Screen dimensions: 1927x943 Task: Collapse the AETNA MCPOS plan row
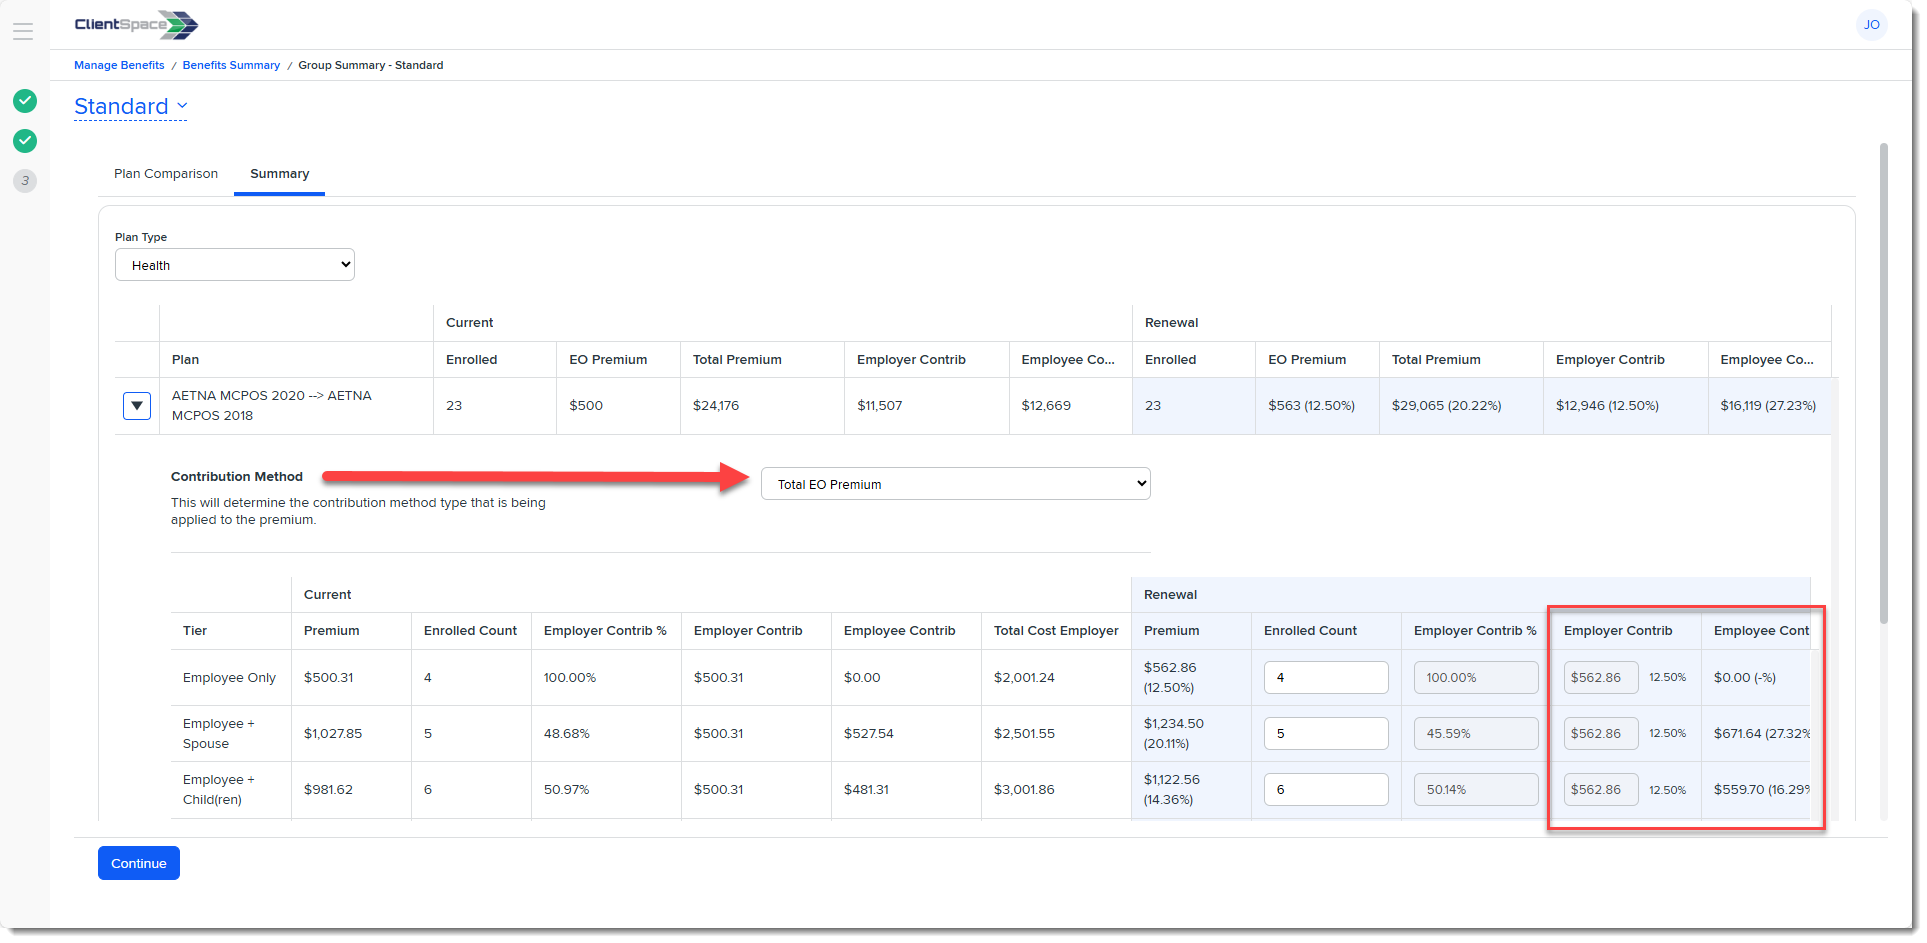point(137,406)
